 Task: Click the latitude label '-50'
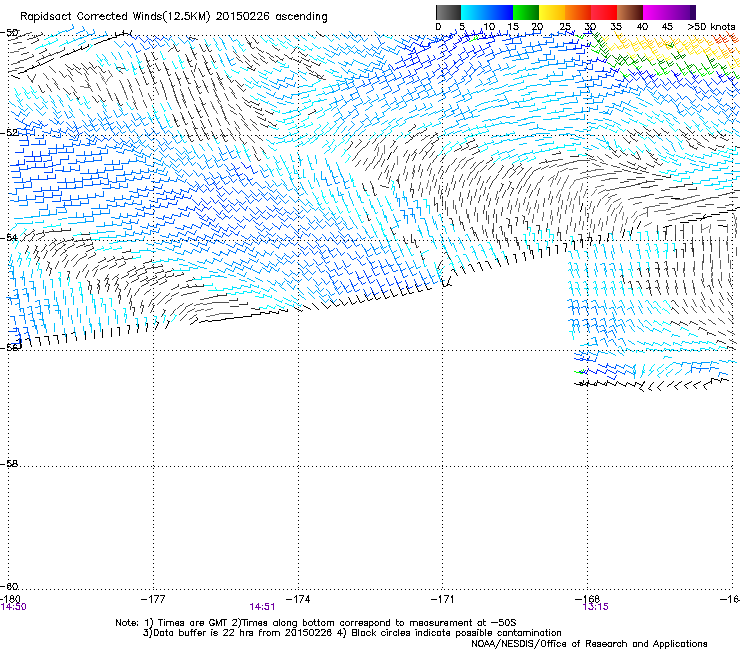(x=9, y=33)
